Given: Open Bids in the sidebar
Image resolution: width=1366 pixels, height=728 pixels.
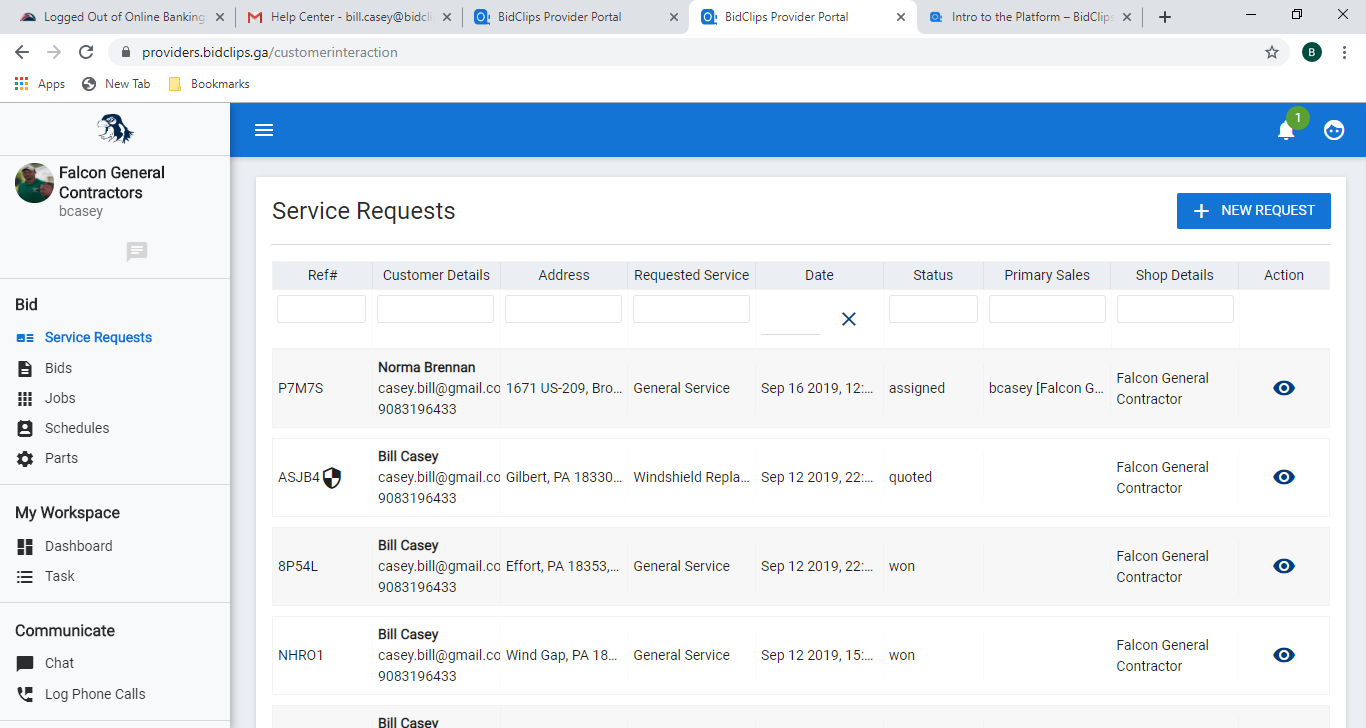Looking at the screenshot, I should [x=58, y=368].
